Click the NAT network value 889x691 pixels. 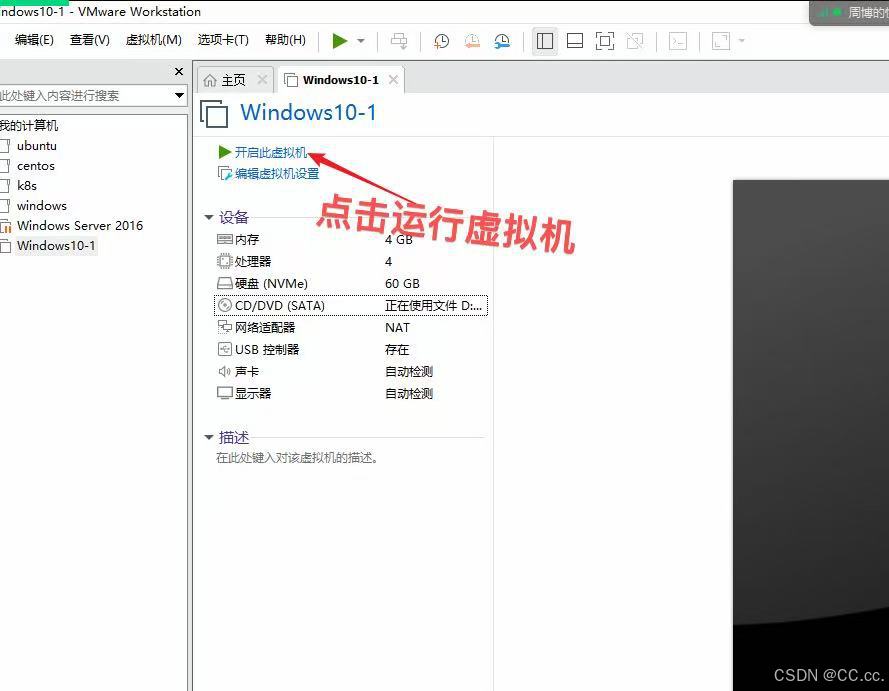[x=397, y=328]
